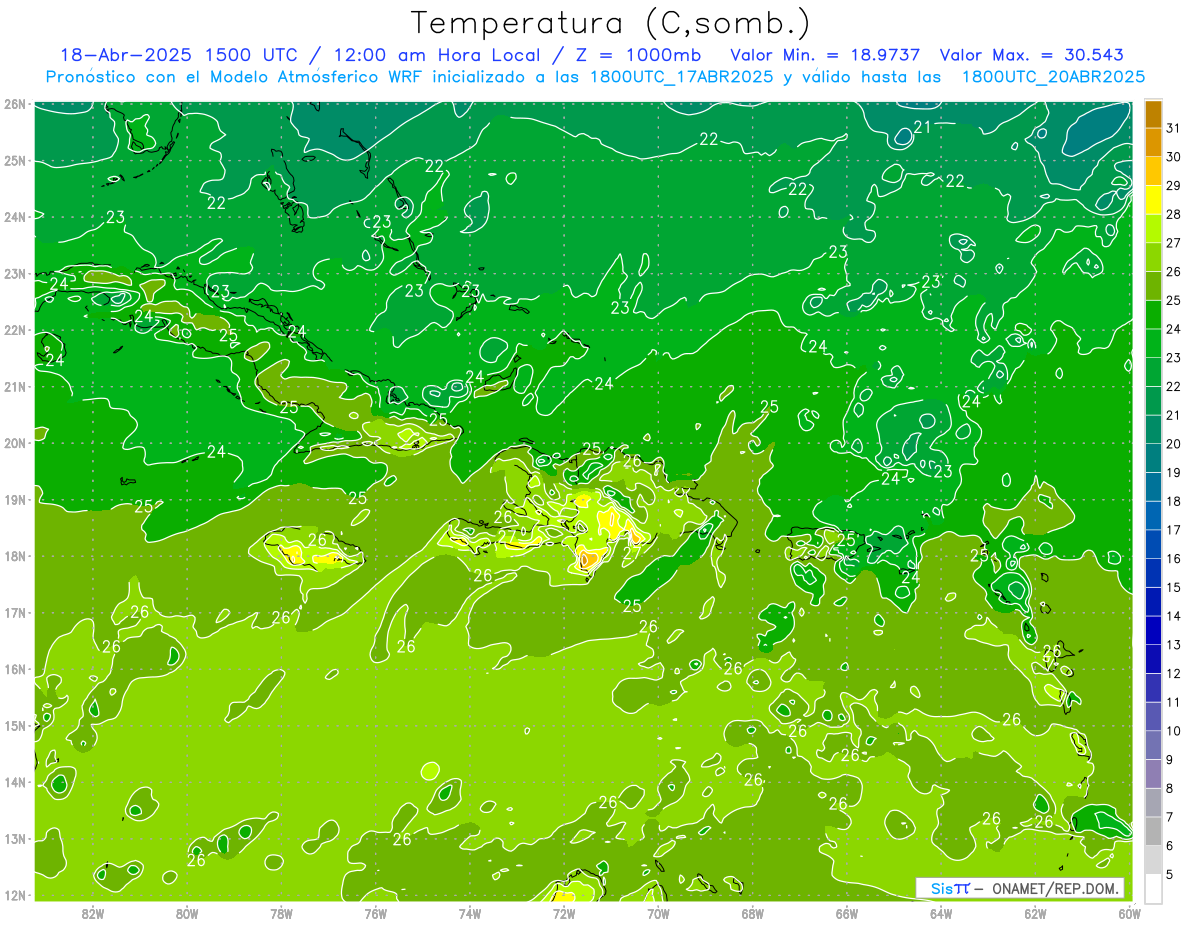Screen dimensions: 1200x927
Task: Click the longitude label 74W
Action: pos(470,912)
